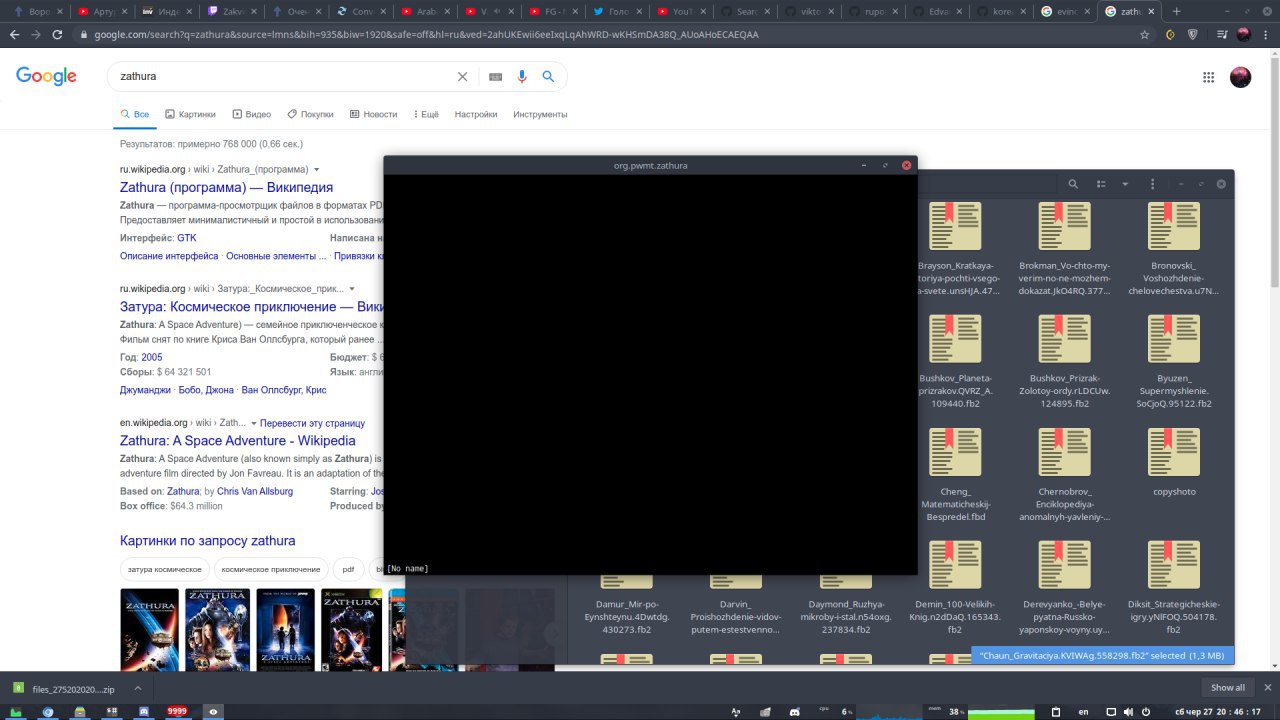Open the 2005 year link
Viewport: 1280px width, 720px height.
pos(152,357)
